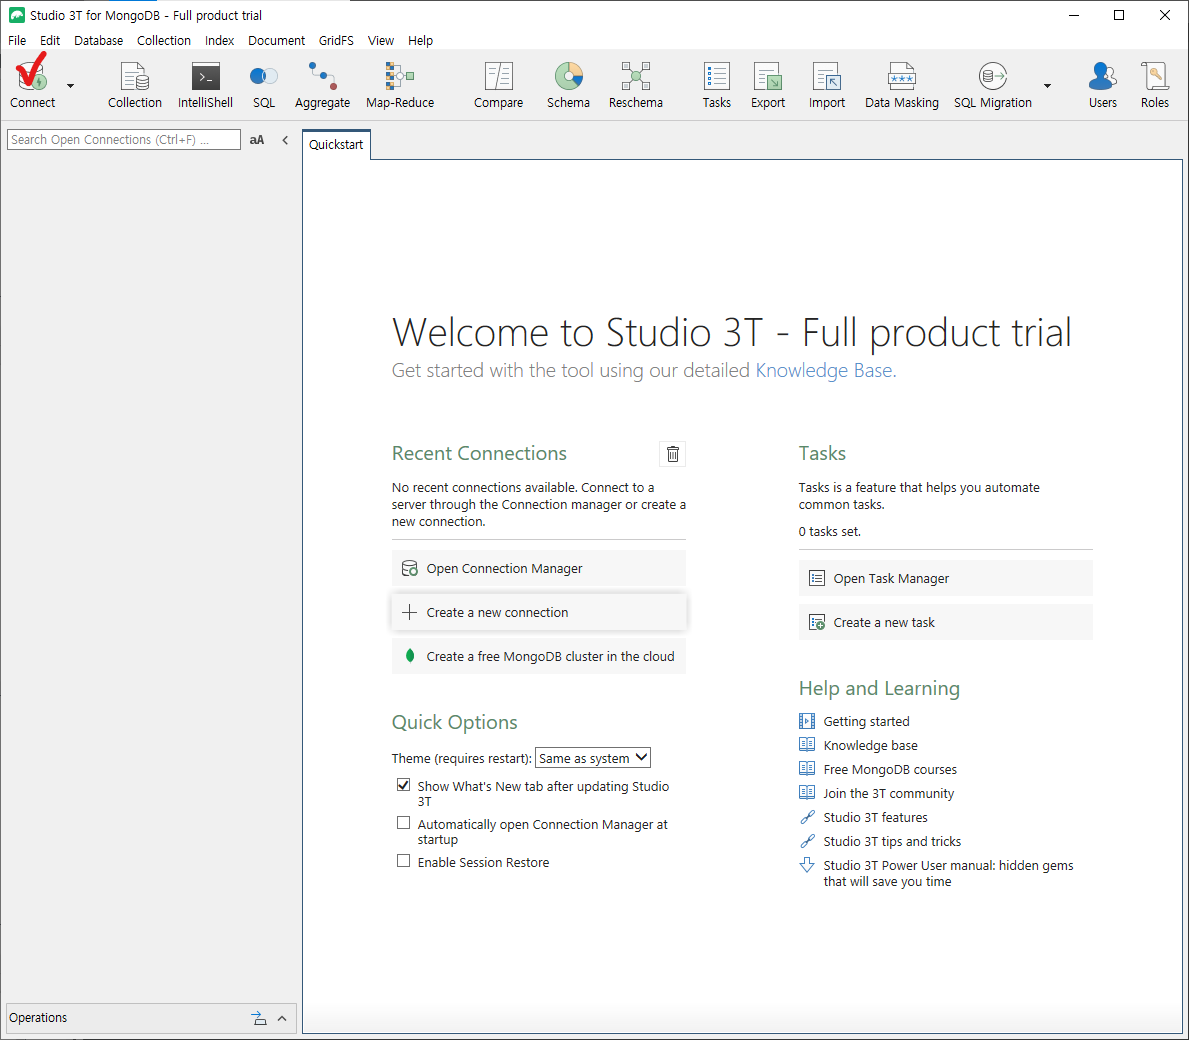The height and width of the screenshot is (1040, 1189).
Task: Click the Operations panel label
Action: 38,1018
